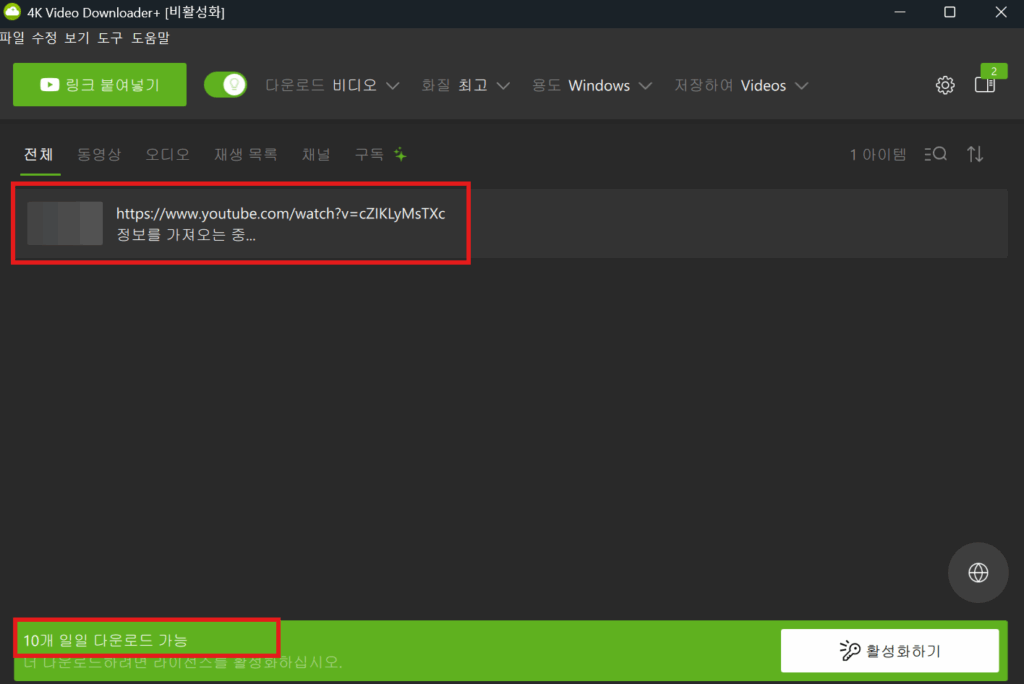Open settings with the gear icon
Image resolution: width=1024 pixels, height=684 pixels.
point(944,85)
